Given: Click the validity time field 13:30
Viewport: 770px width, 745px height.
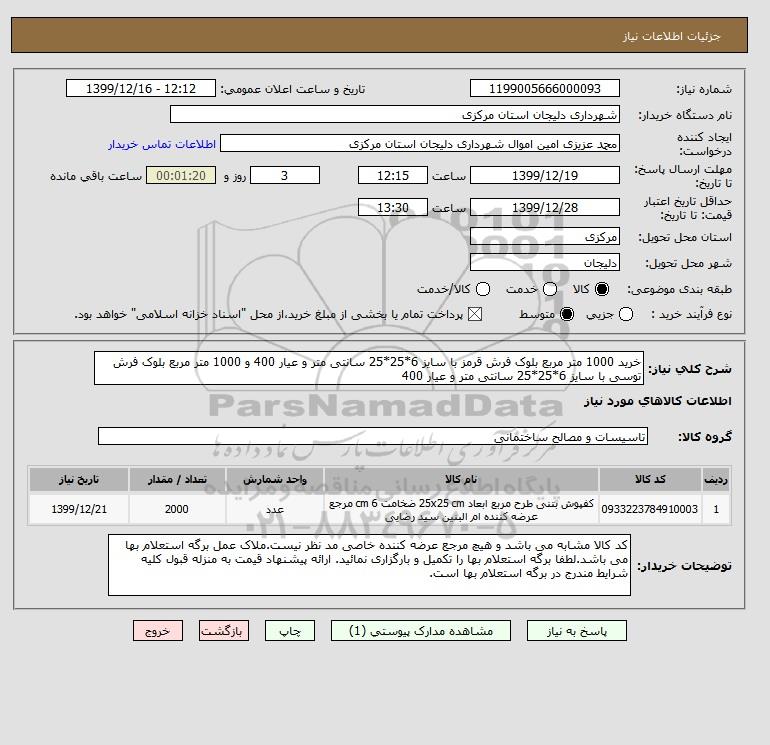Looking at the screenshot, I should click(x=393, y=207).
